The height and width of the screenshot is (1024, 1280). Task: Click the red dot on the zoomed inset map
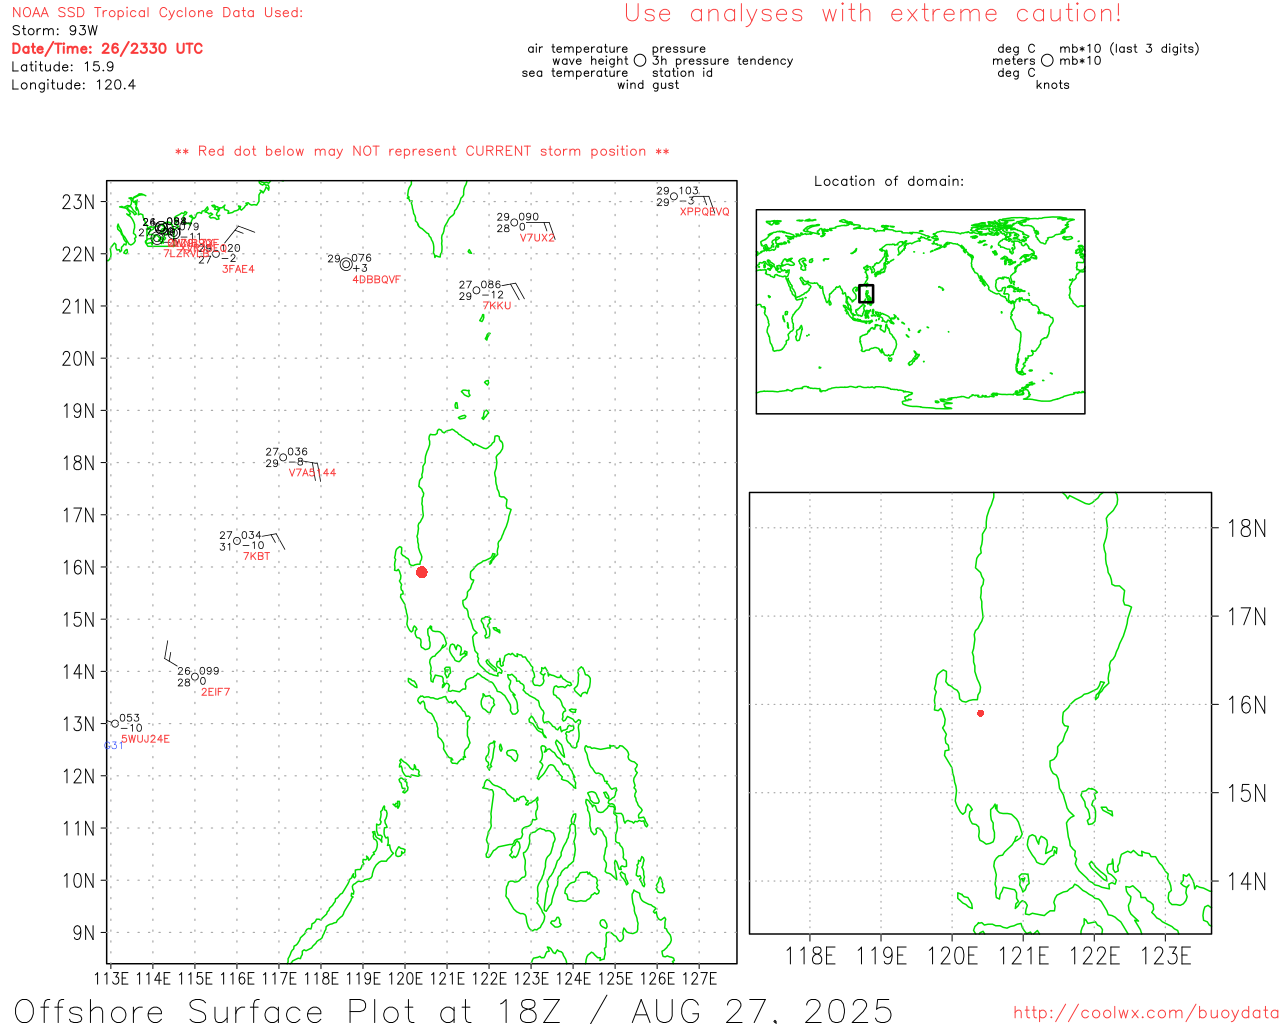[x=980, y=713]
